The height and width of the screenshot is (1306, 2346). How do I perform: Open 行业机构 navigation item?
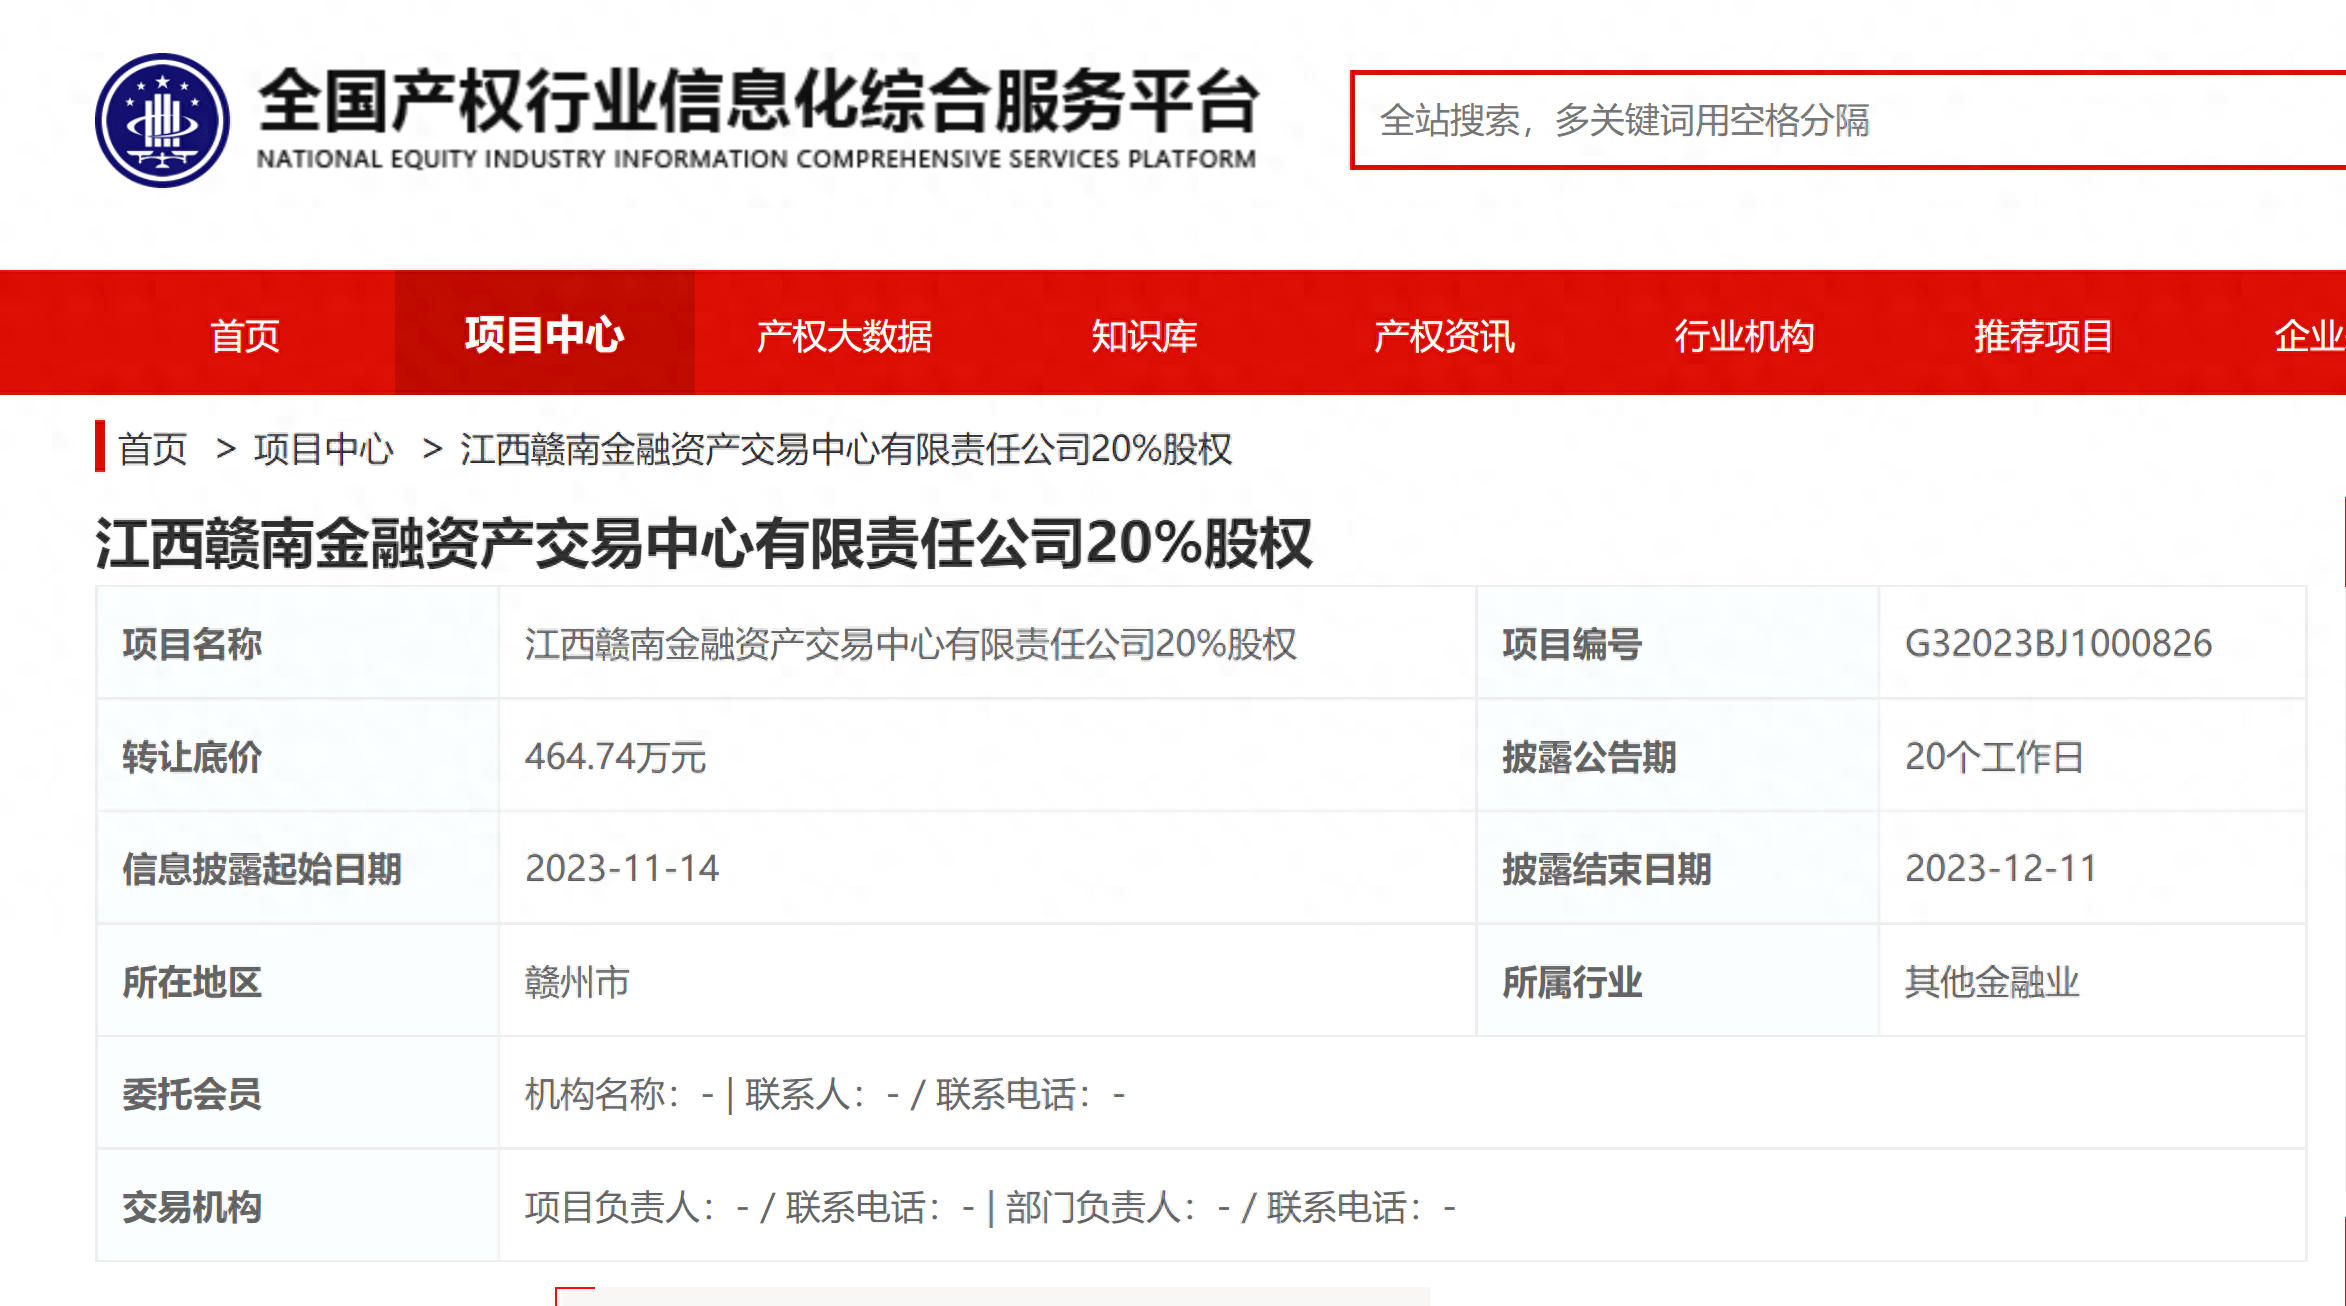pyautogui.click(x=1745, y=336)
